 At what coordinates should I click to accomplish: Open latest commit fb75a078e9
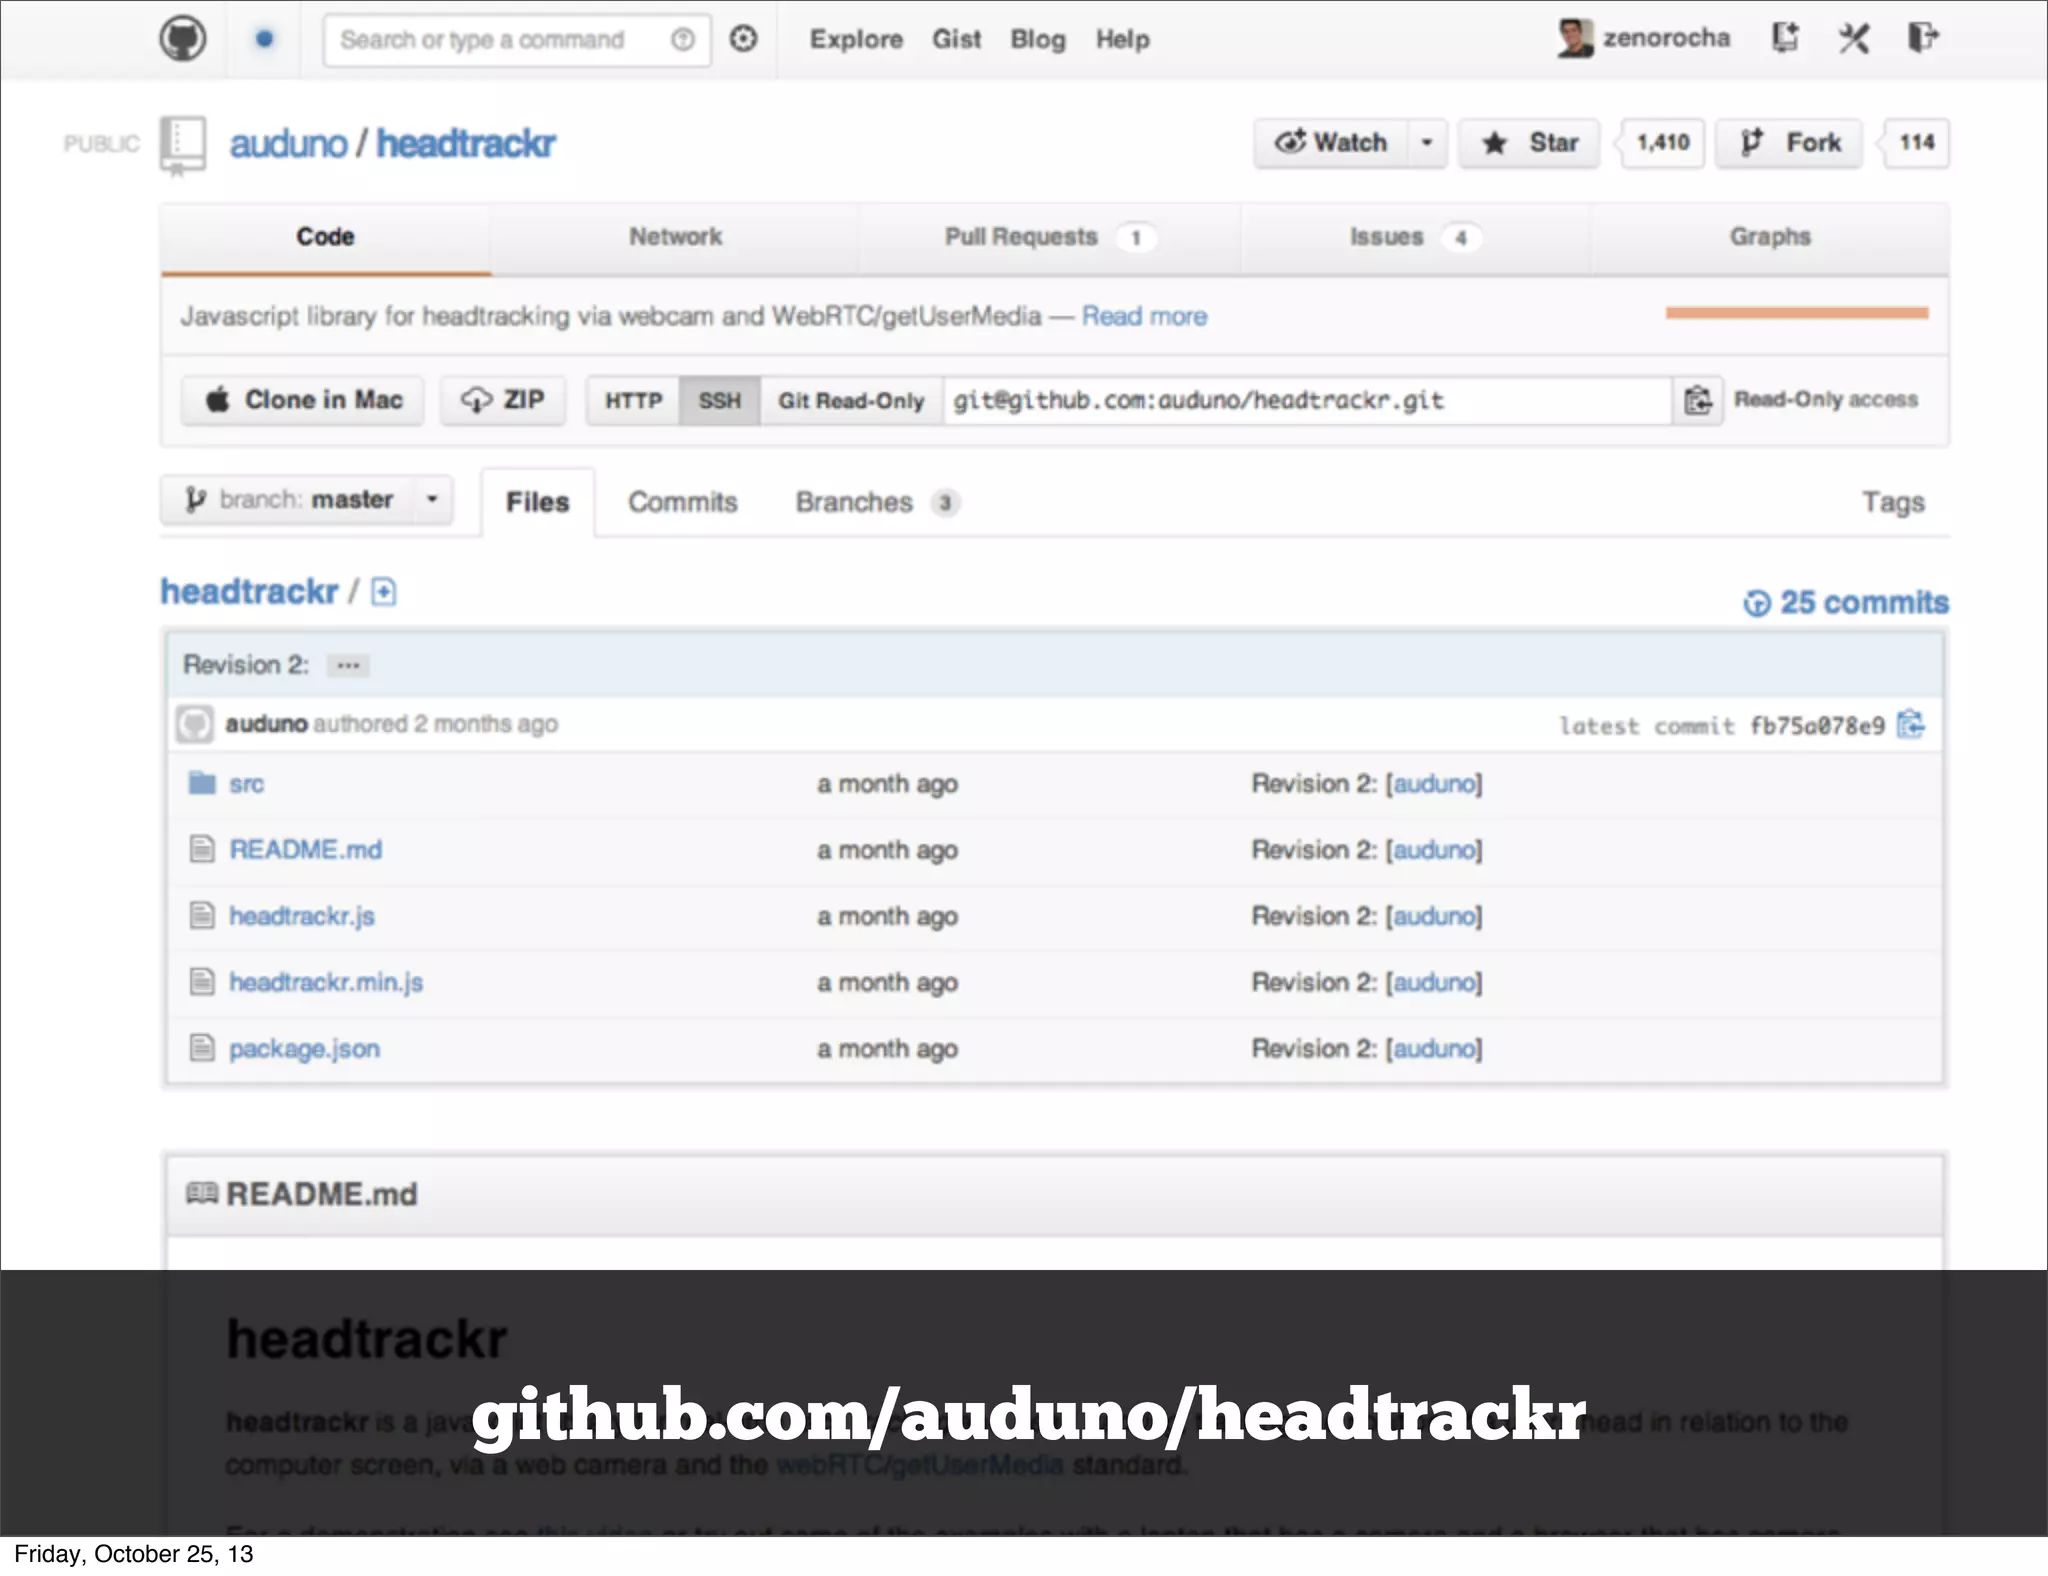point(1817,726)
